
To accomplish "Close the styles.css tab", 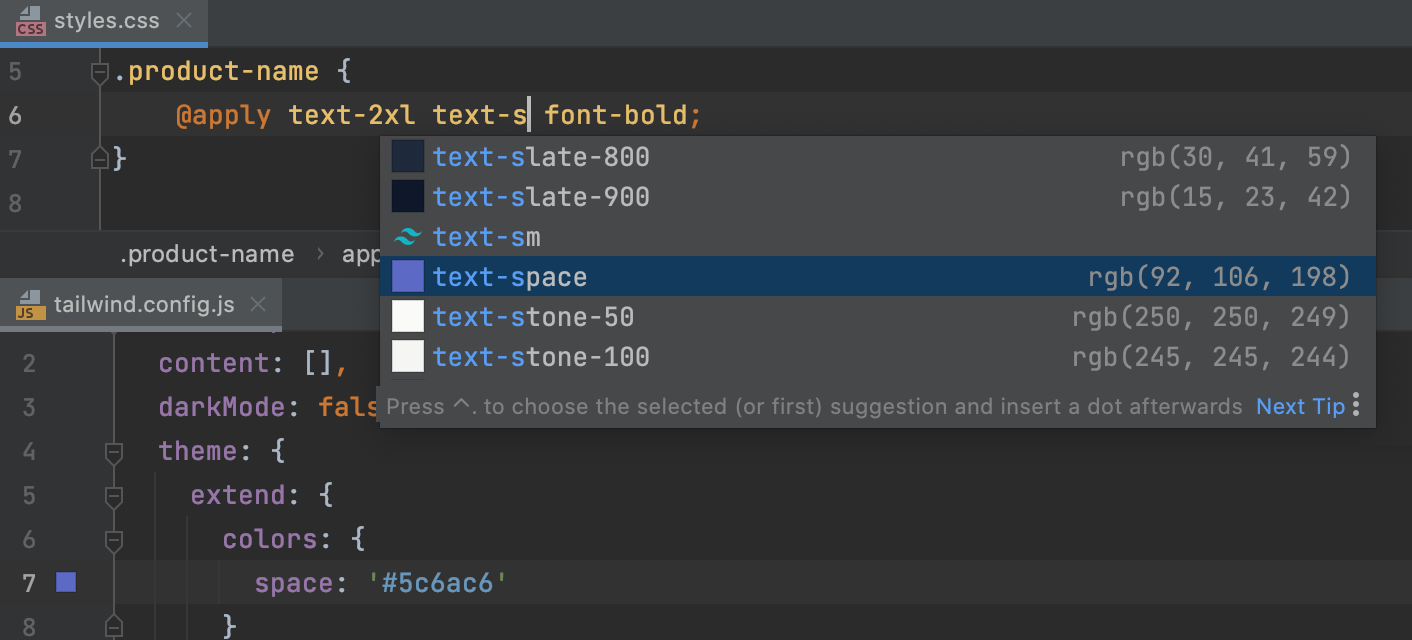I will pos(183,18).
